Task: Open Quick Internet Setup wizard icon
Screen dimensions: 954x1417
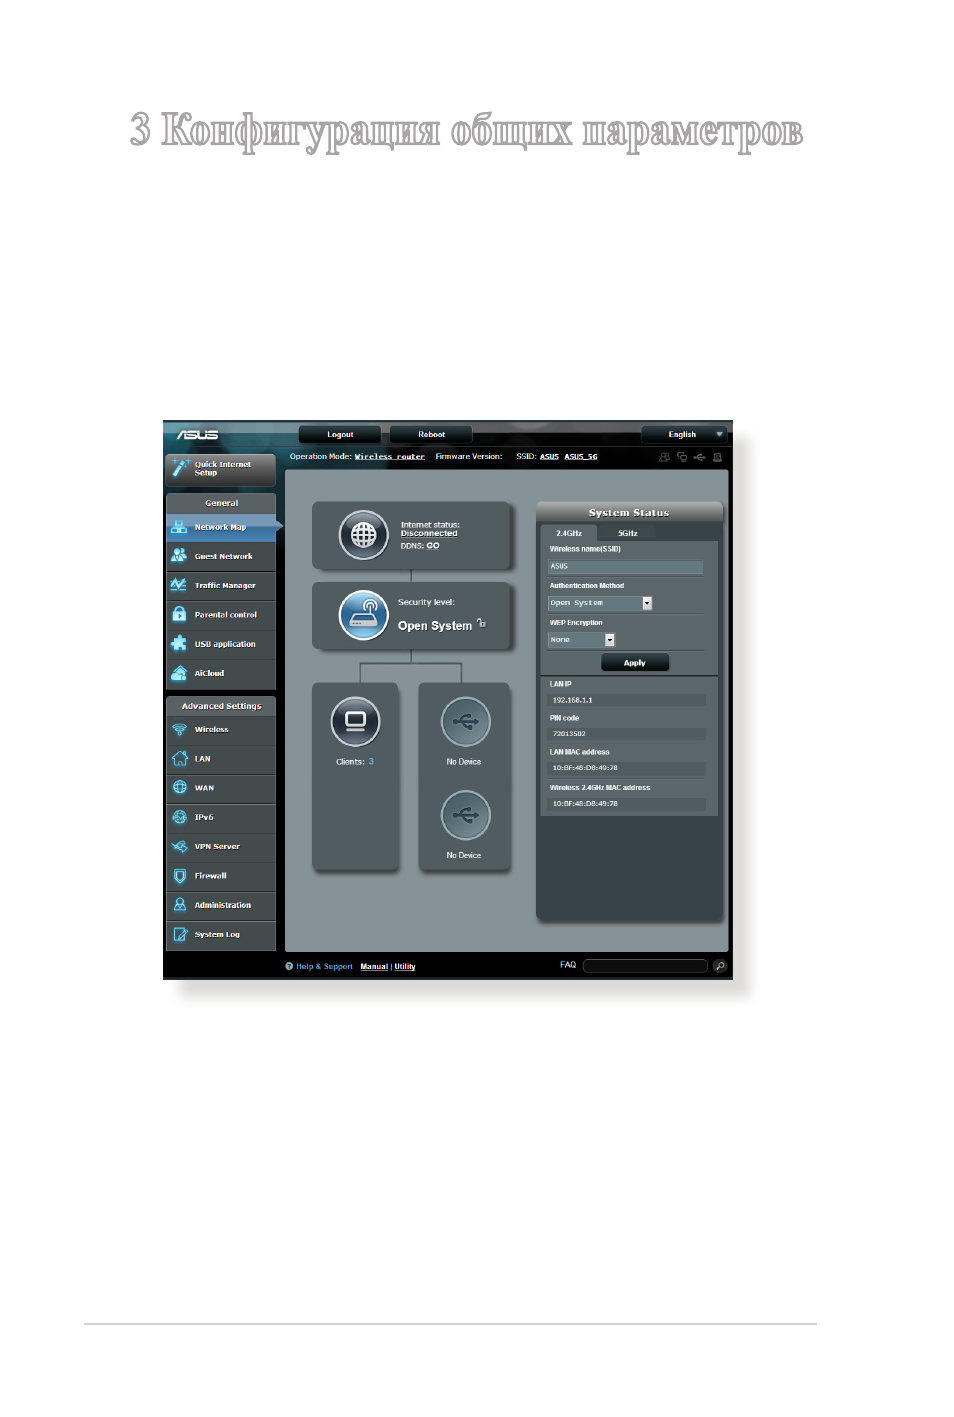Action: tap(180, 467)
